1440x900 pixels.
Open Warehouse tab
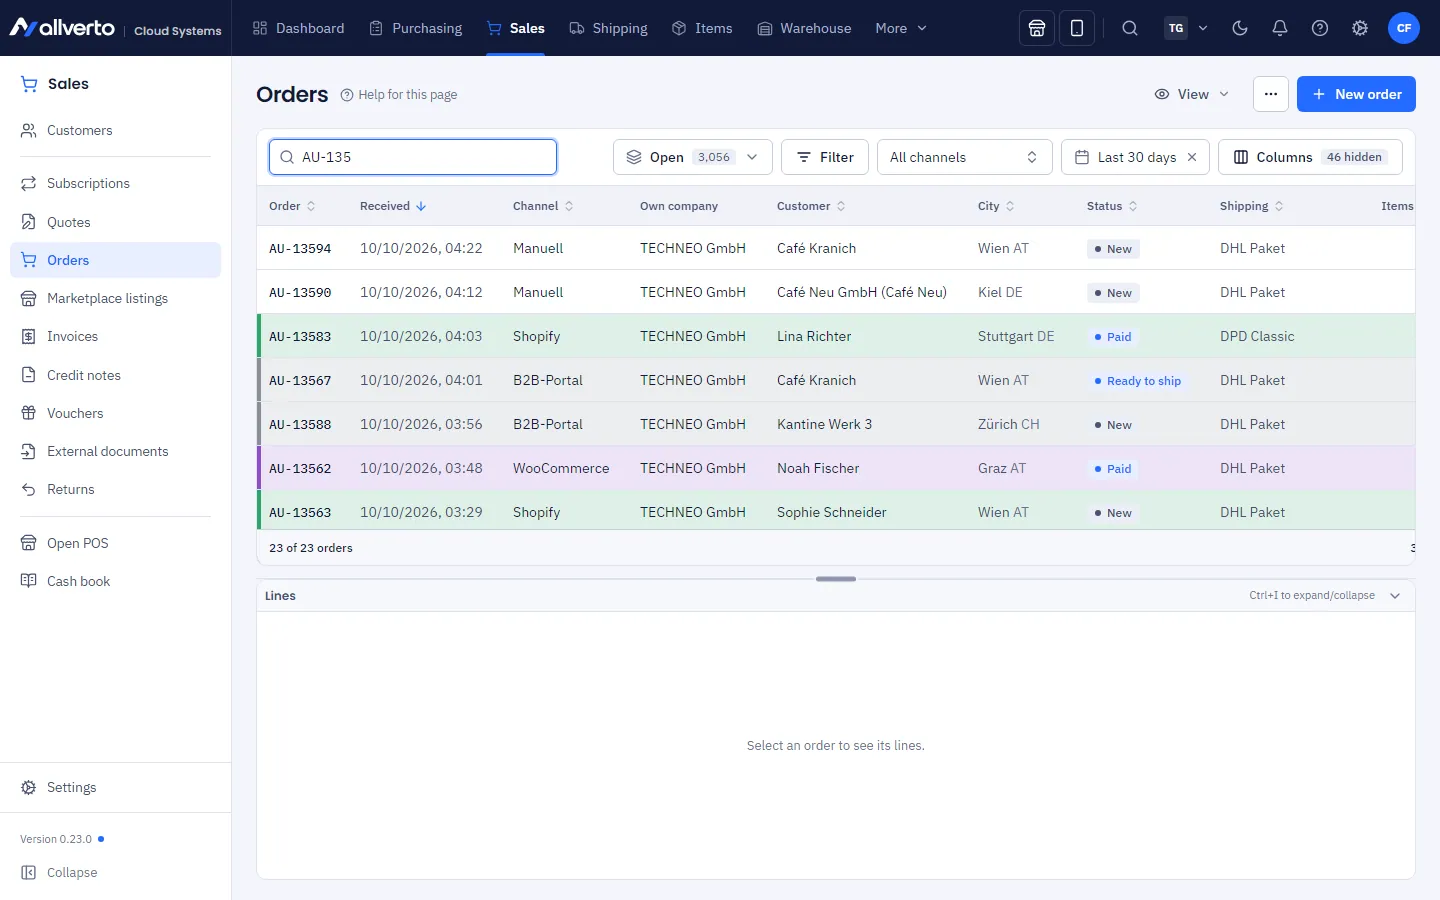804,28
